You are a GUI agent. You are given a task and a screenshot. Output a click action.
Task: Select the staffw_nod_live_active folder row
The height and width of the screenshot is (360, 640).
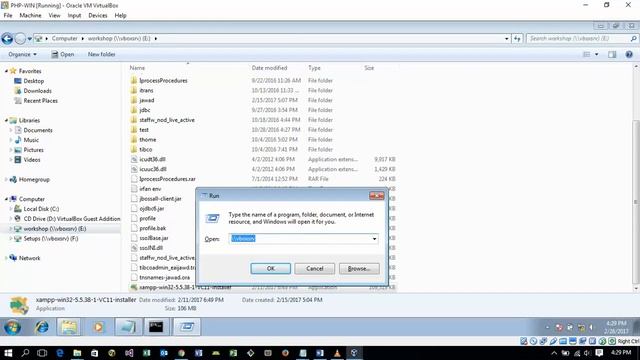point(262,120)
